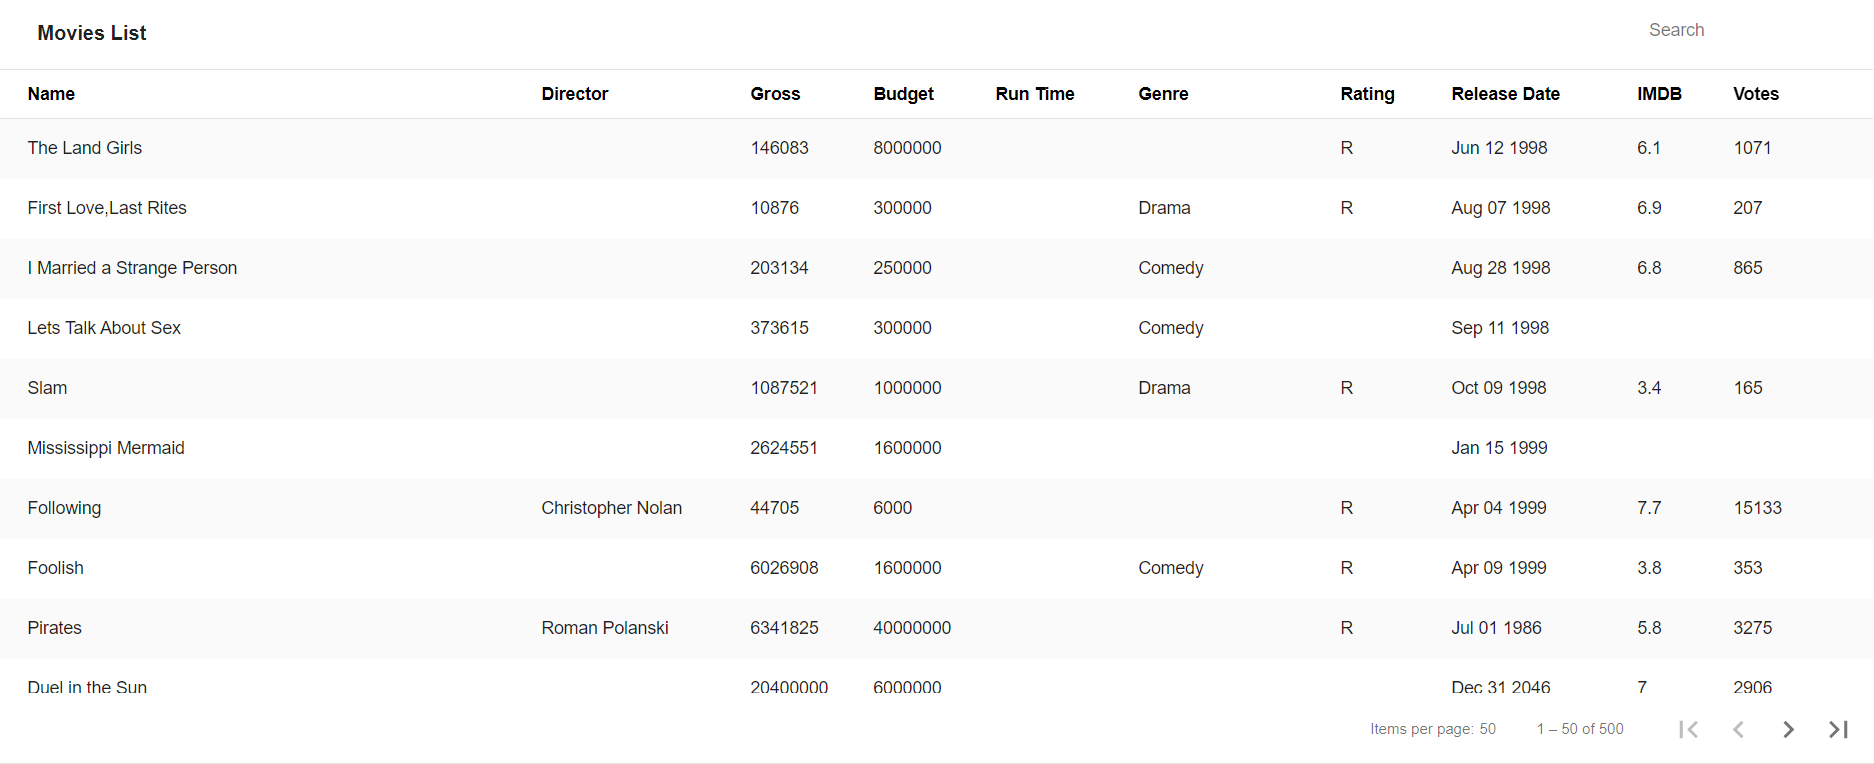The width and height of the screenshot is (1874, 764).
Task: Click budget value 6000
Action: 892,508
